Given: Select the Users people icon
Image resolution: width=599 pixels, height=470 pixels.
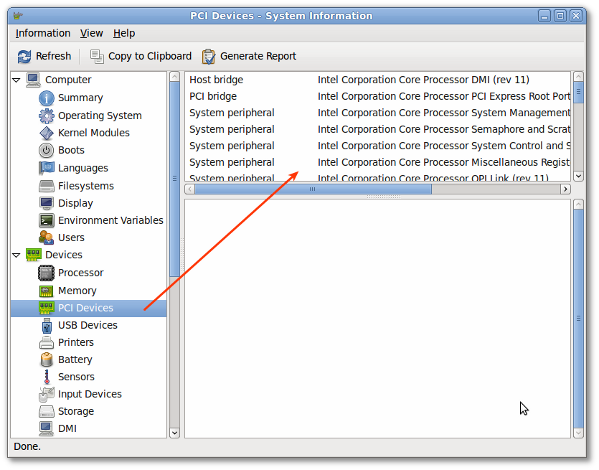Looking at the screenshot, I should tap(46, 238).
